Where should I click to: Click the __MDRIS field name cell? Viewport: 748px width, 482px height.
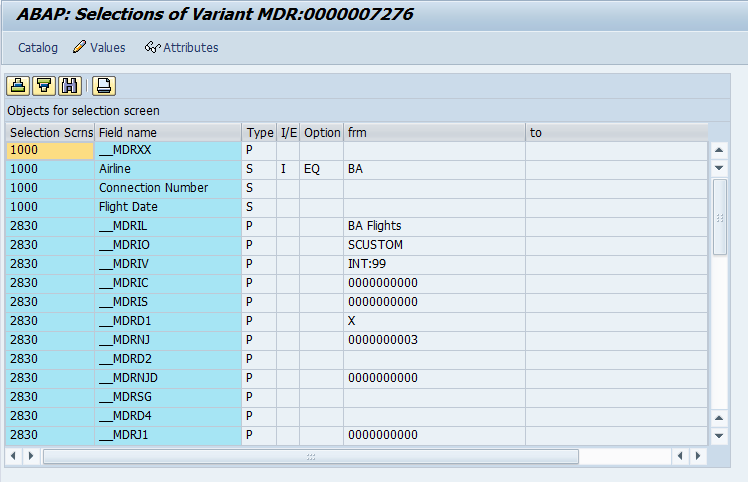click(168, 303)
